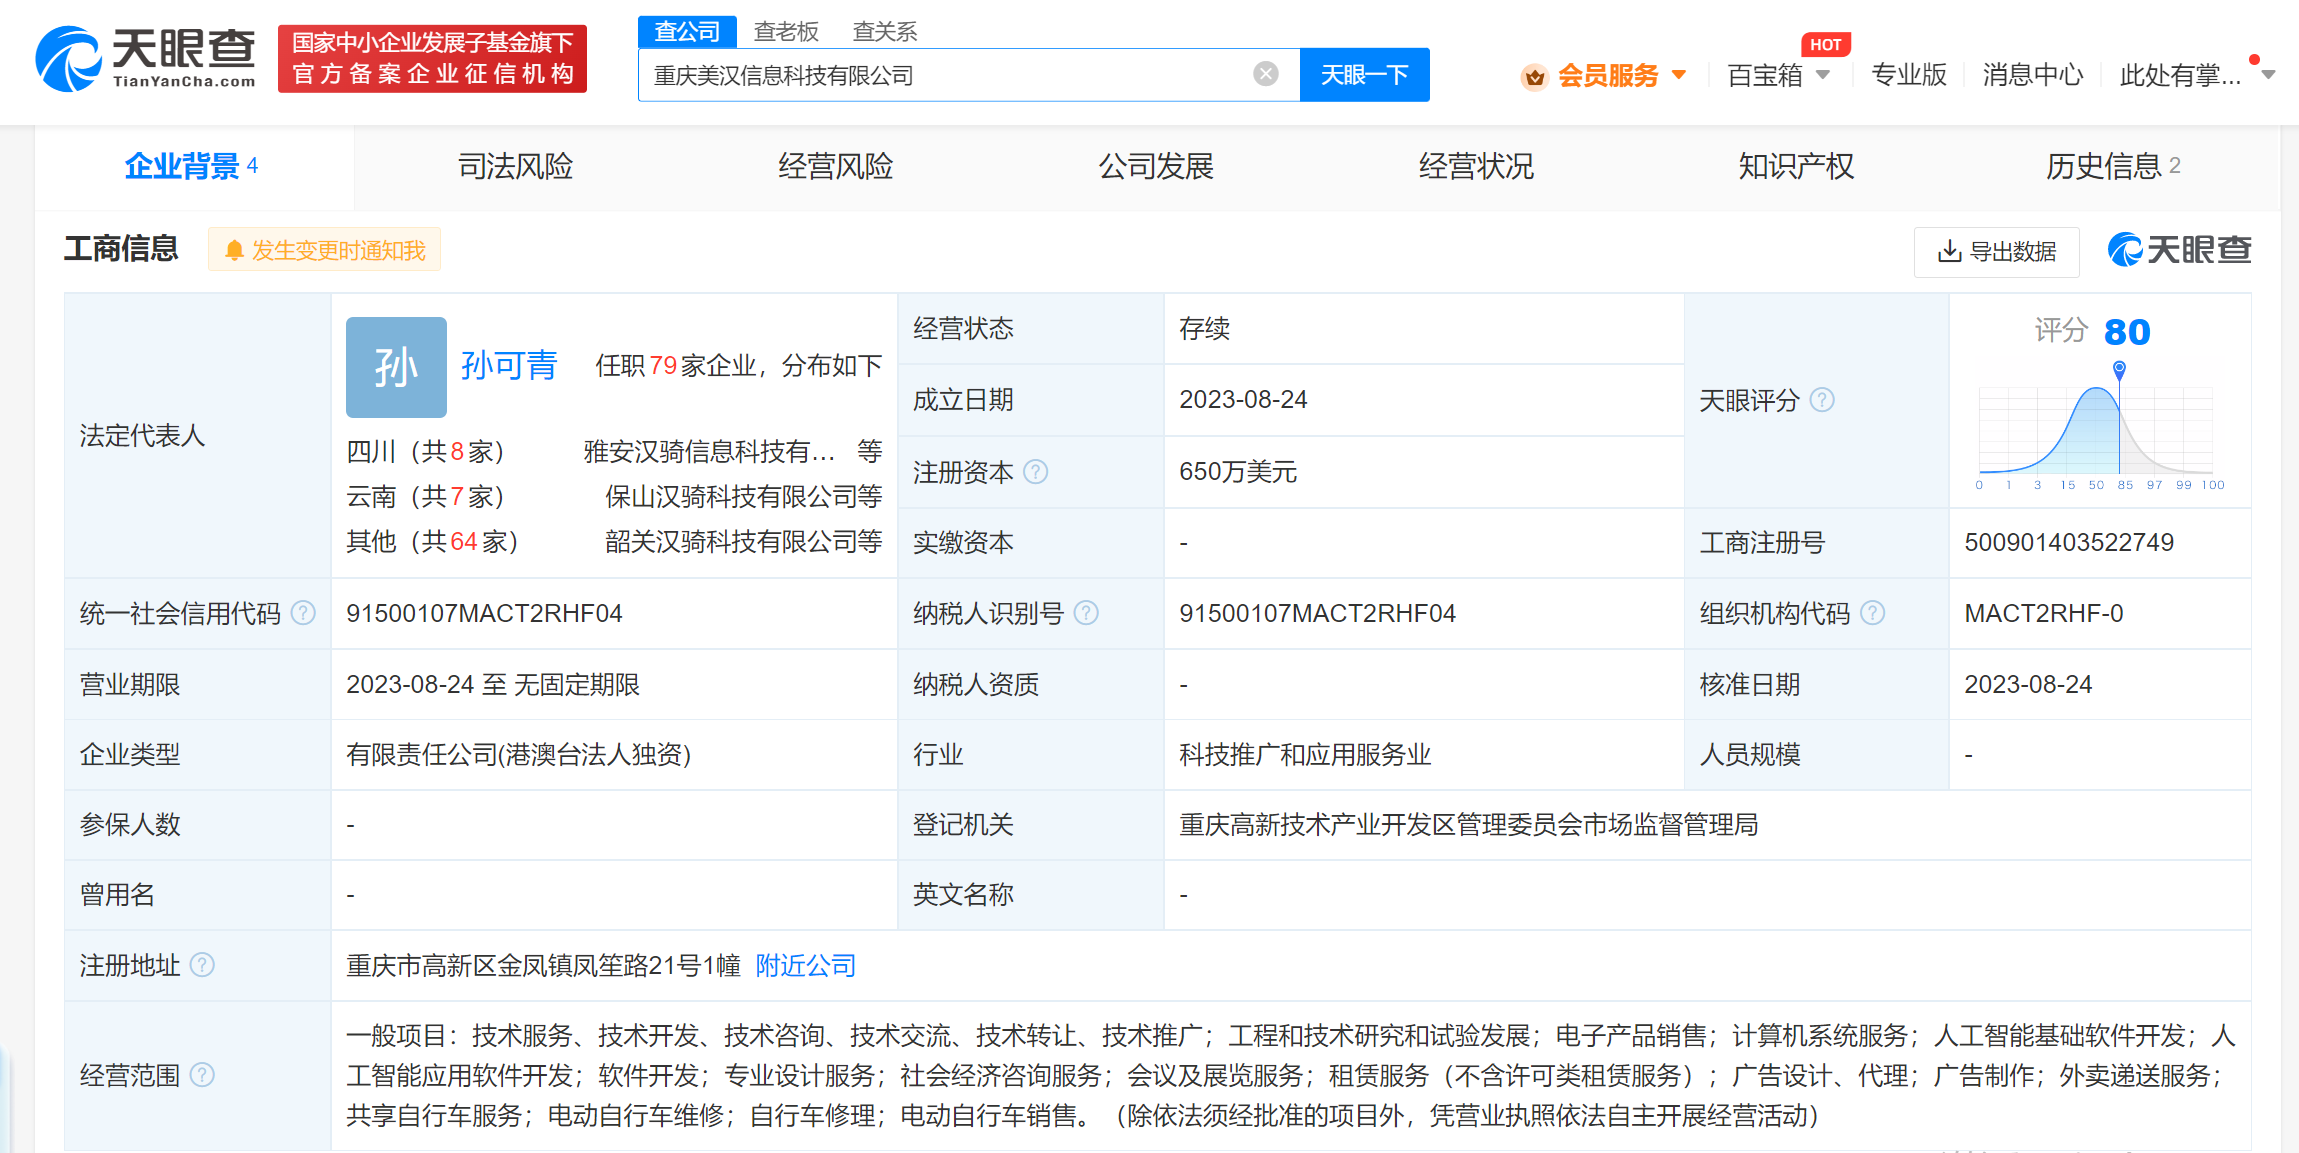Click the 科技推广和应用服务业 industry value
The height and width of the screenshot is (1153, 2299).
[x=1305, y=754]
